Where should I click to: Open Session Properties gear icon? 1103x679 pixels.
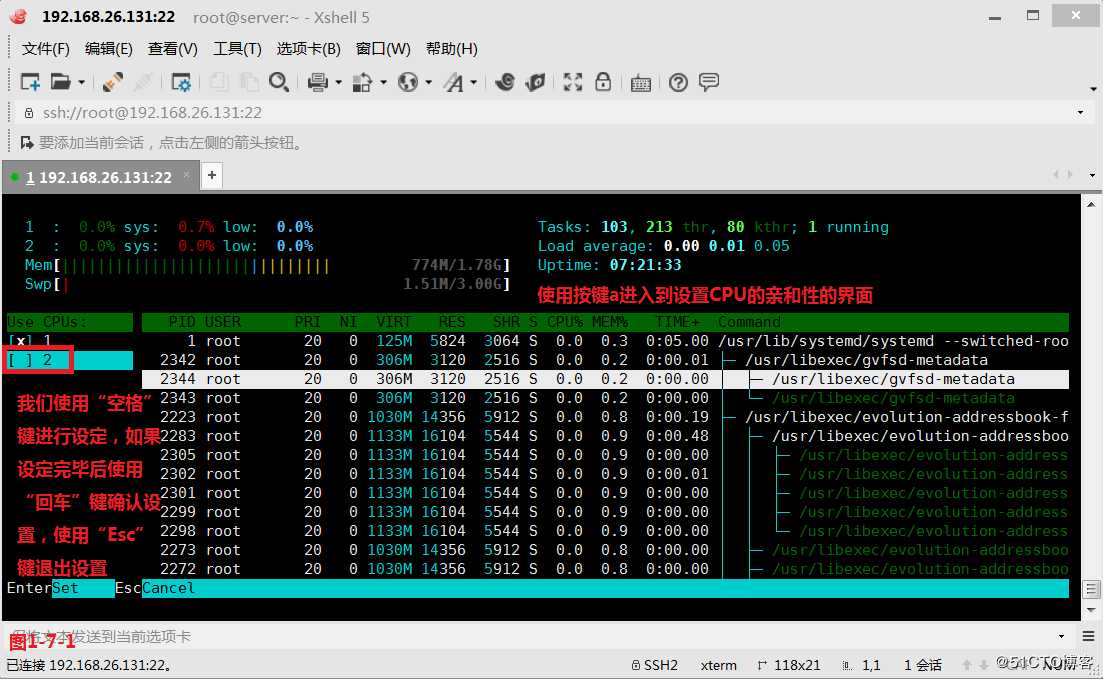click(x=181, y=82)
